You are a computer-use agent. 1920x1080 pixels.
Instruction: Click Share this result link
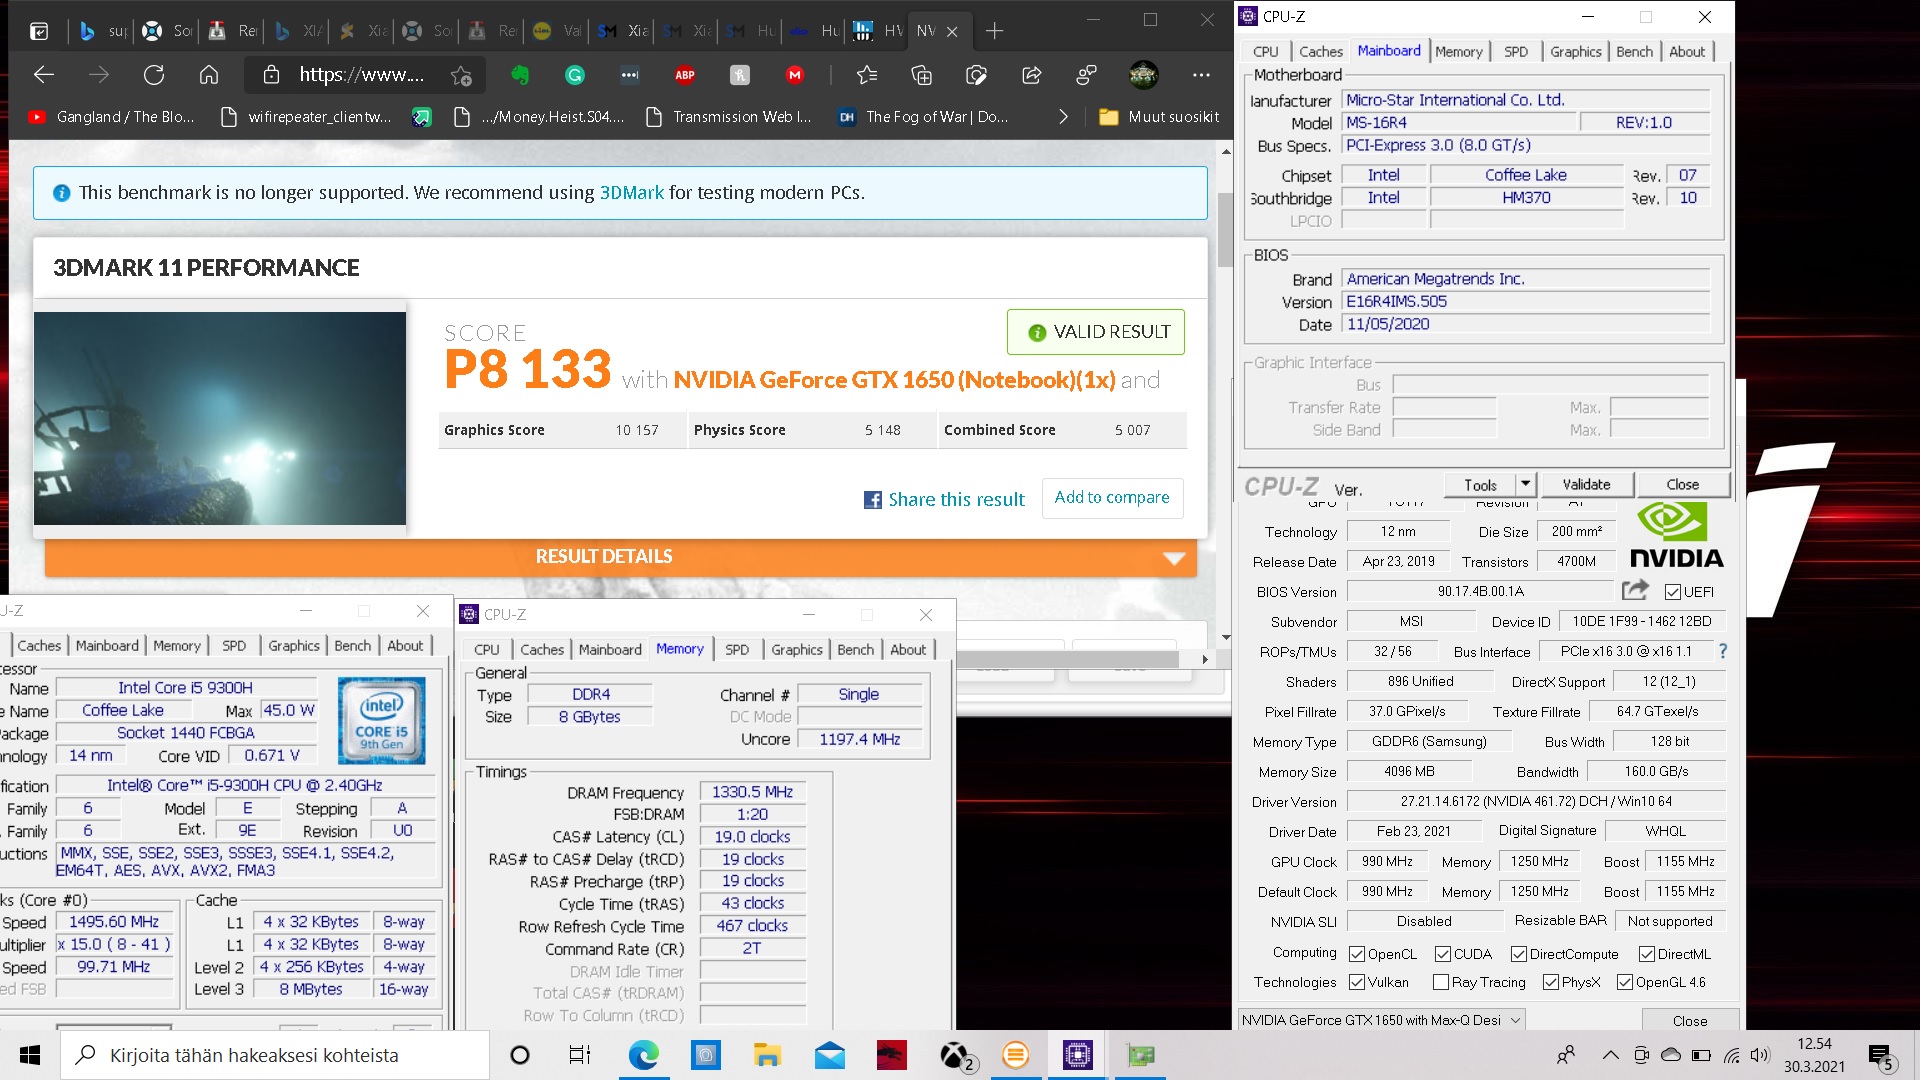(956, 500)
